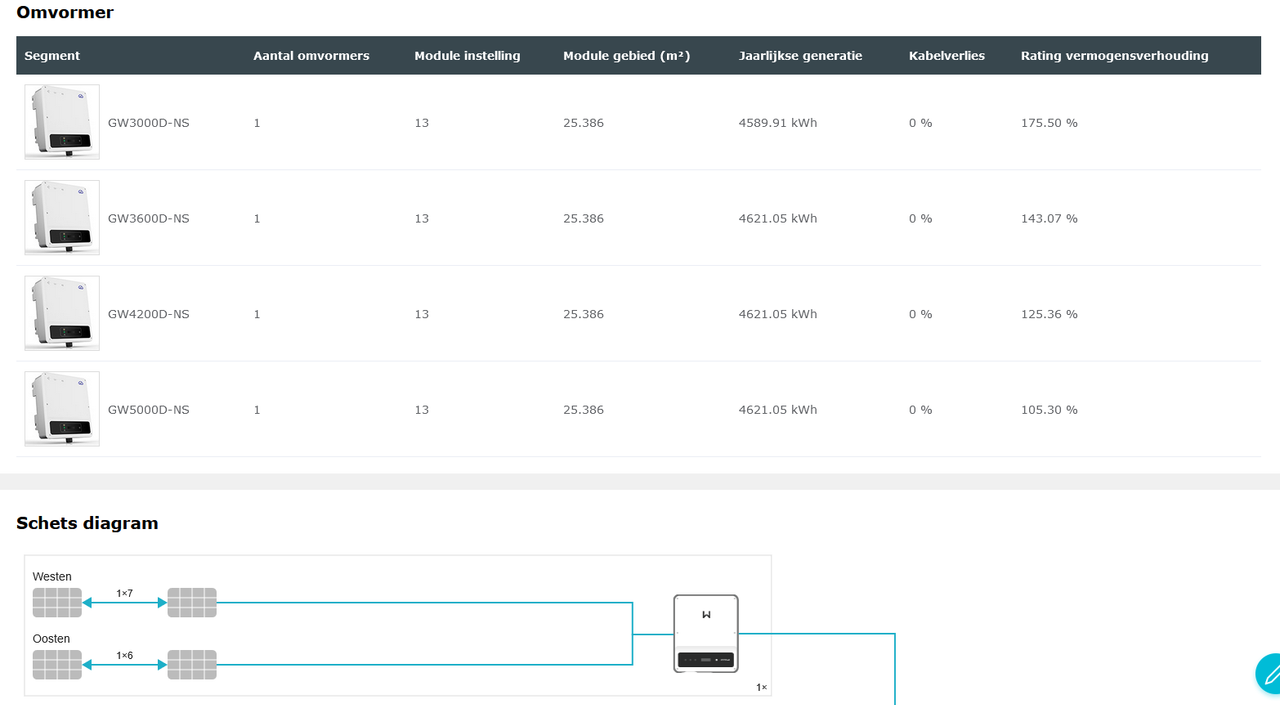
Task: Select the GW3000D-NS model name
Action: 148,123
